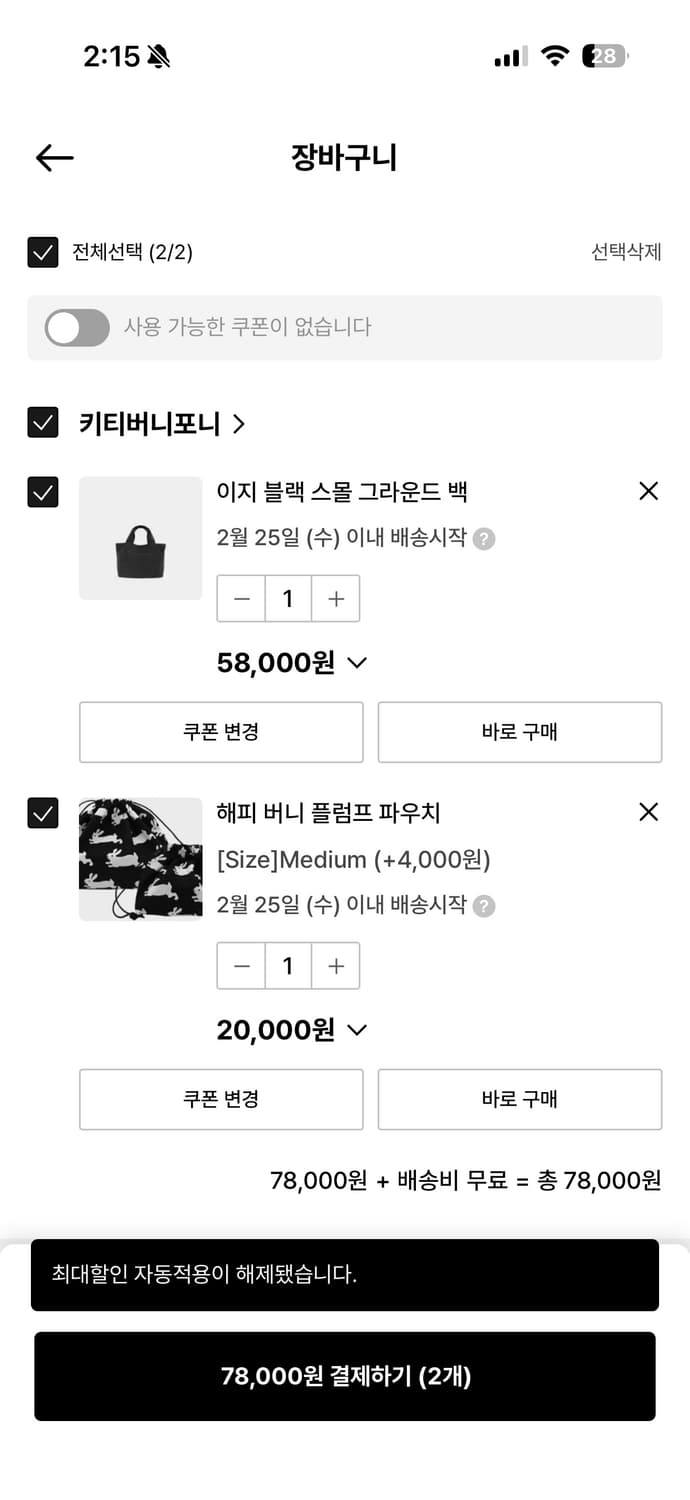Remove 해피 버니 플럼프 파우치 from cart
This screenshot has width=690, height=1500.
coord(648,813)
